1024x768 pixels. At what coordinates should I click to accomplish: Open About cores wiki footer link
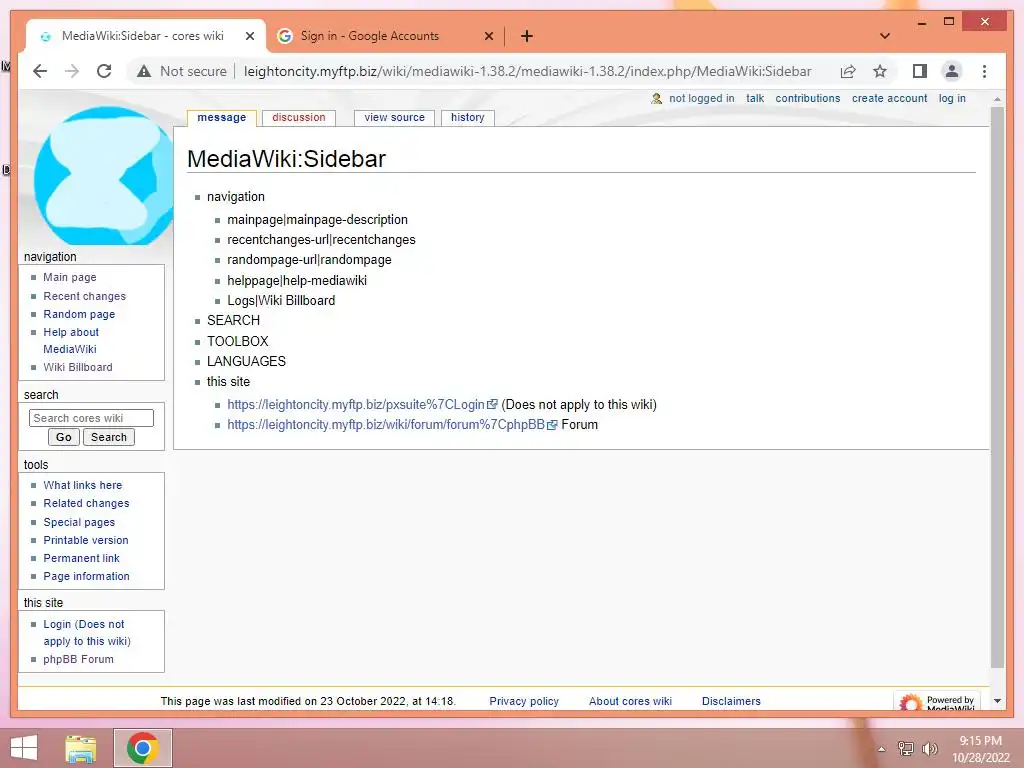pyautogui.click(x=630, y=701)
